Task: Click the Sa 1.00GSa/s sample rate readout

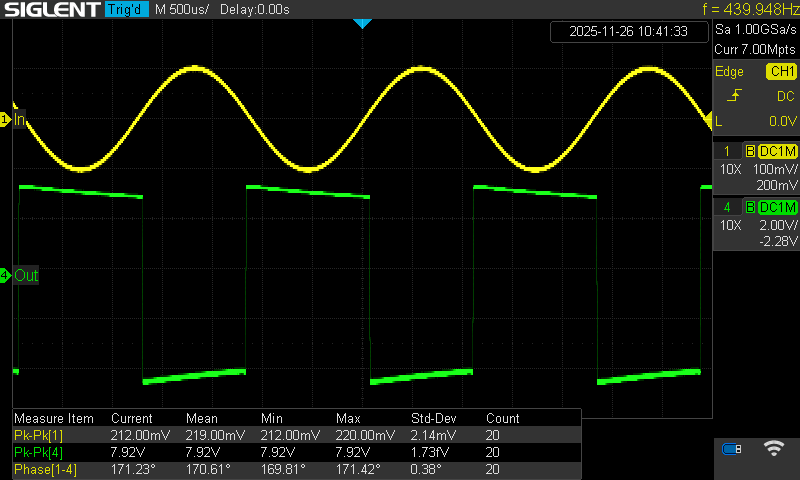Action: pos(756,31)
